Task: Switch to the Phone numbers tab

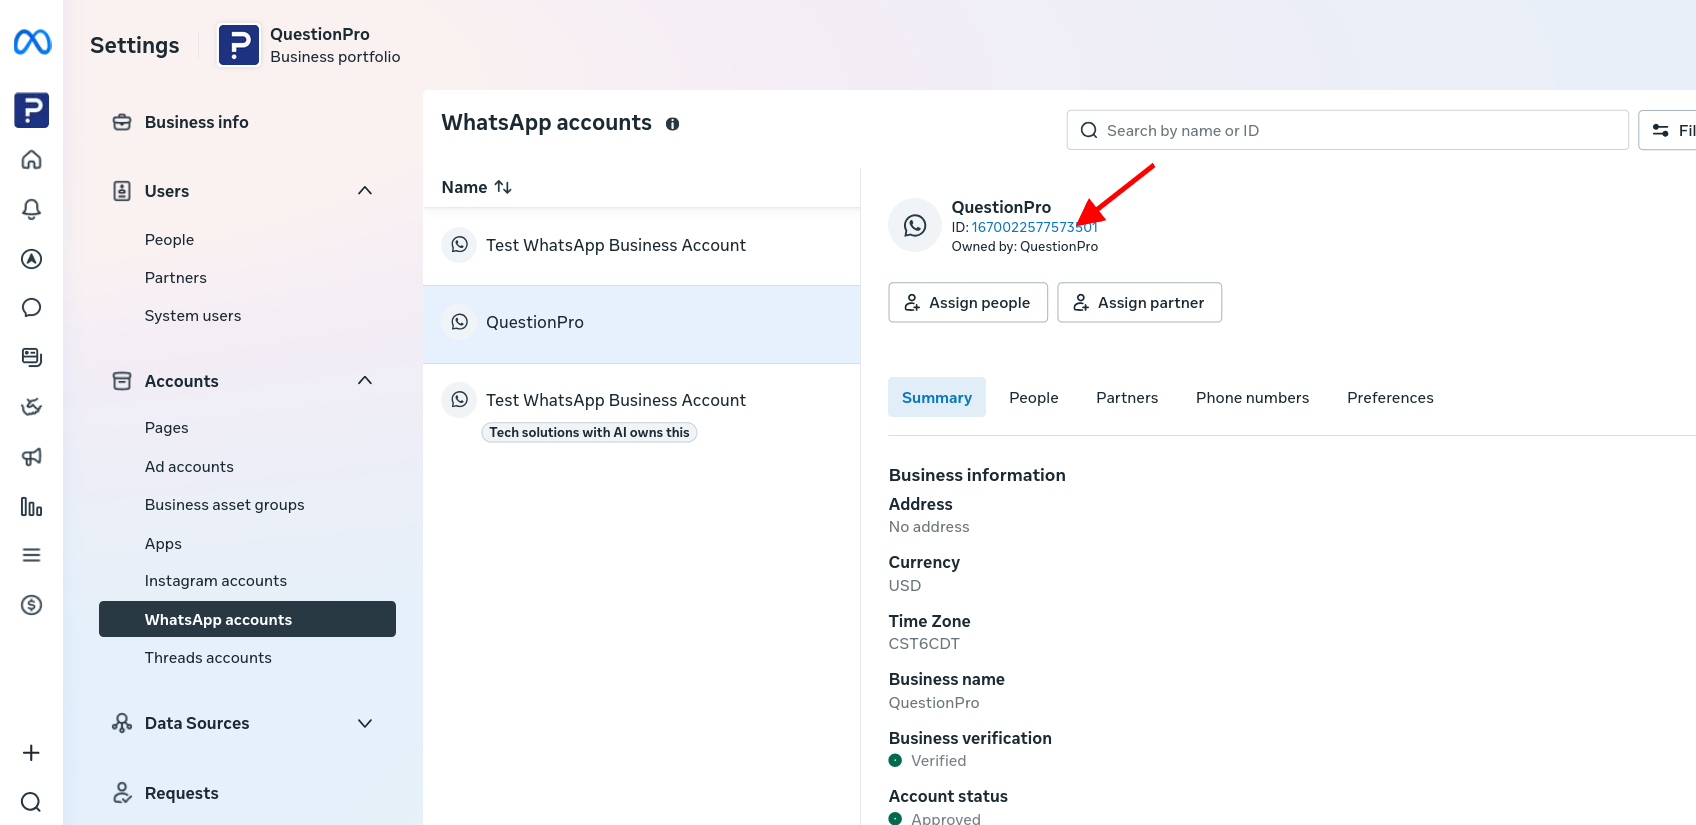Action: [1252, 398]
